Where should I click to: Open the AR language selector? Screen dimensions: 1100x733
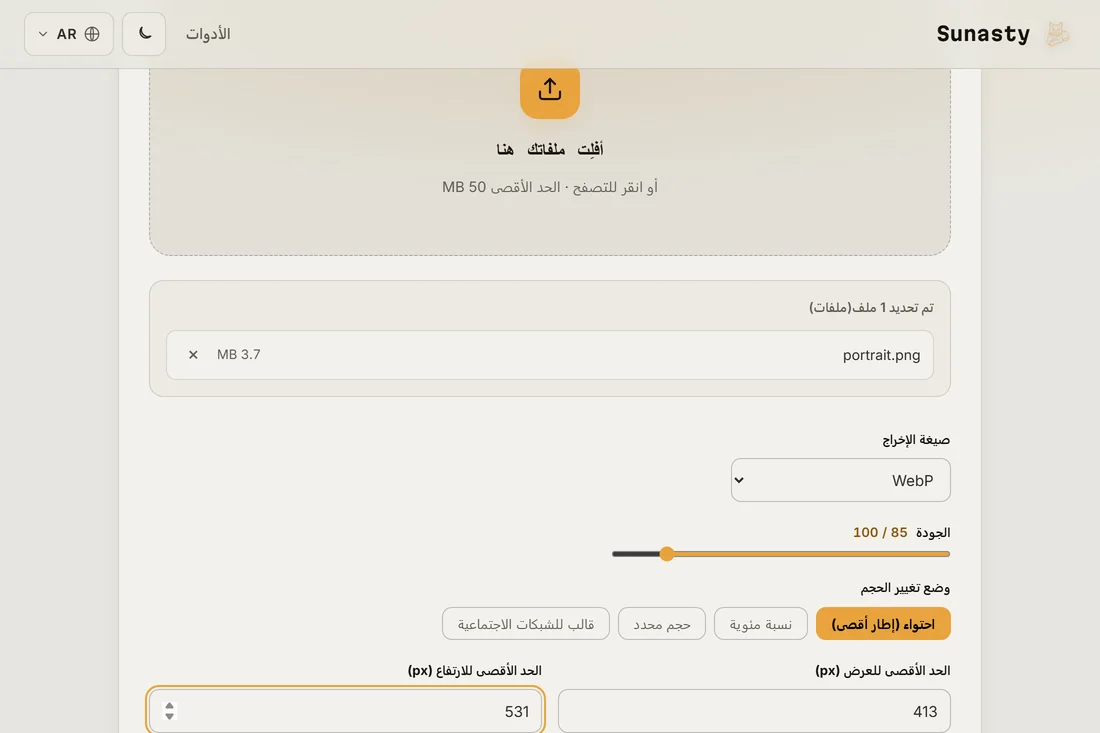pos(69,34)
